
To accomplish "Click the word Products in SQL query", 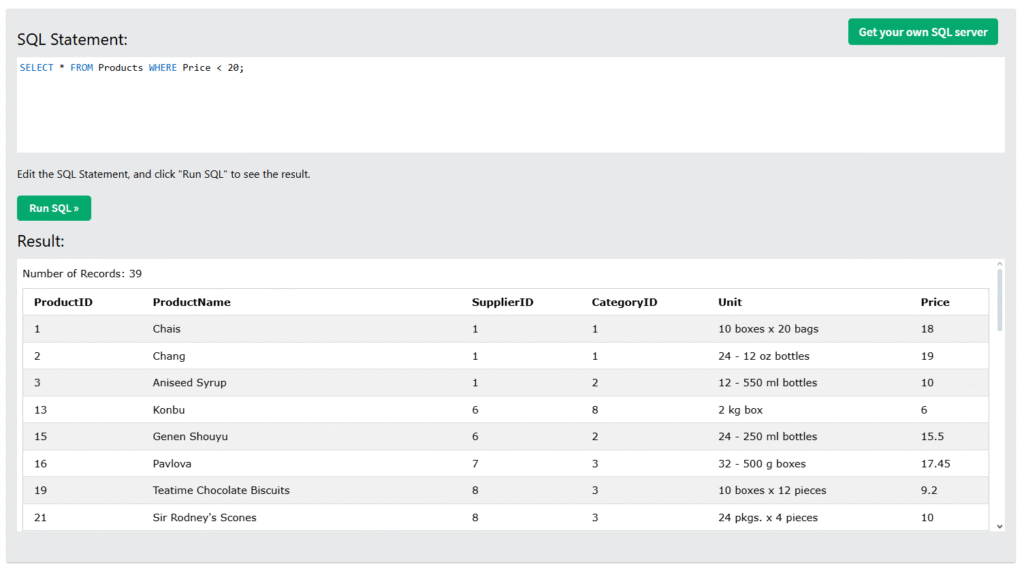I will pos(120,68).
